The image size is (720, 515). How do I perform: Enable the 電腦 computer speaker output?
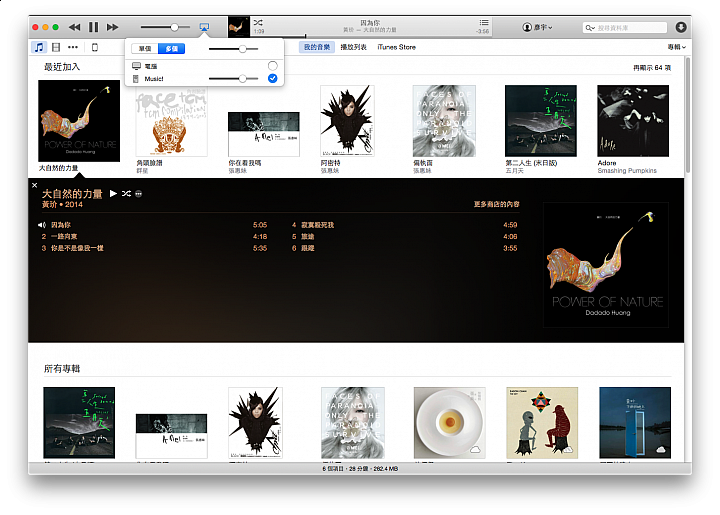pos(272,66)
